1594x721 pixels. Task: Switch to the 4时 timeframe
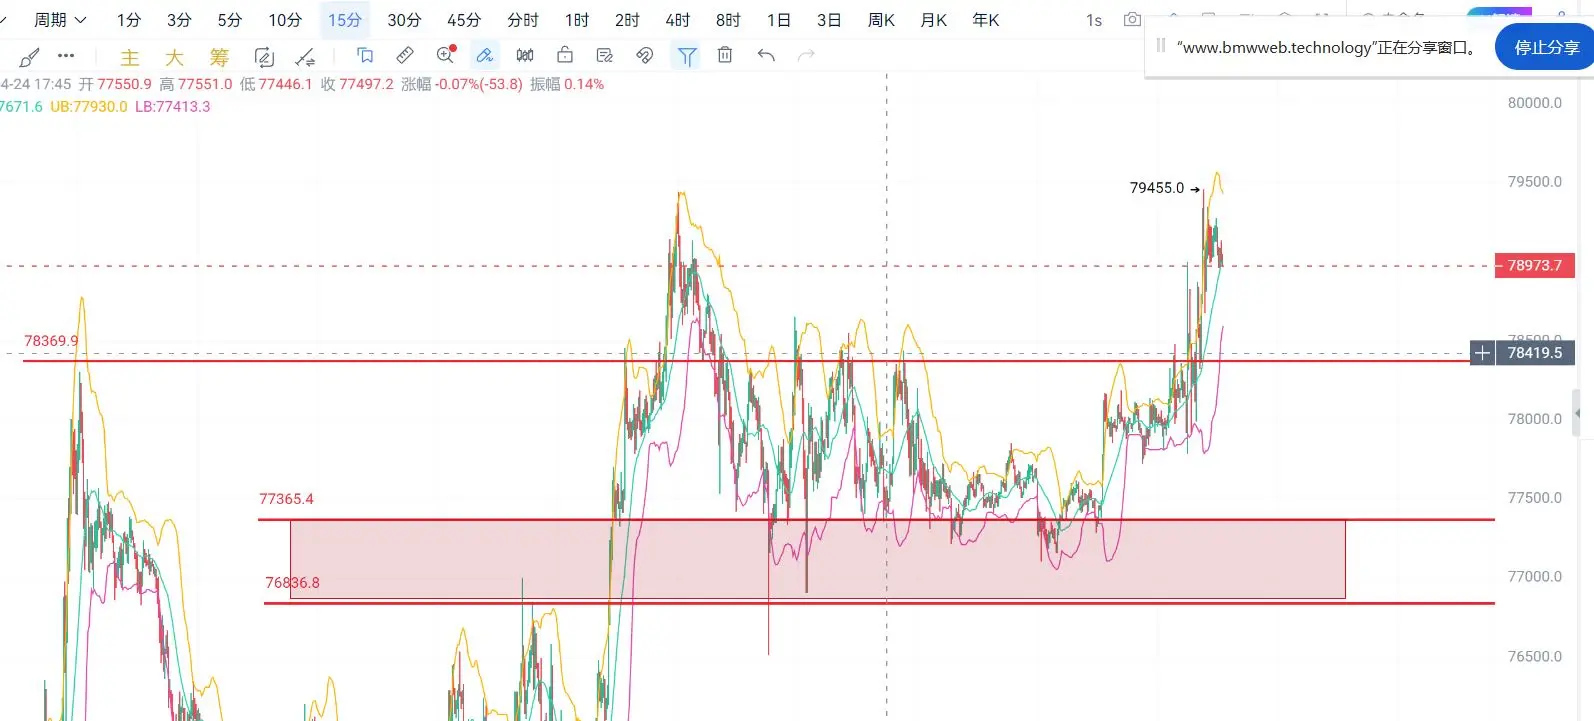pos(678,20)
